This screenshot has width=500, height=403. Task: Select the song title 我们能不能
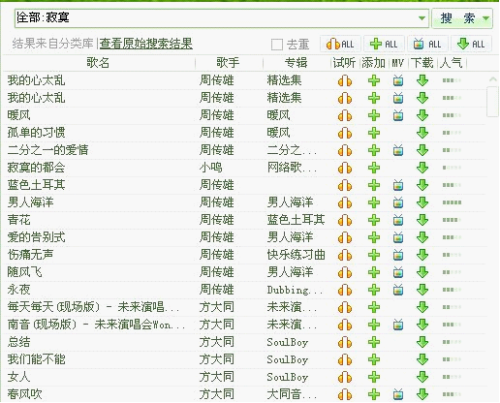point(36,359)
